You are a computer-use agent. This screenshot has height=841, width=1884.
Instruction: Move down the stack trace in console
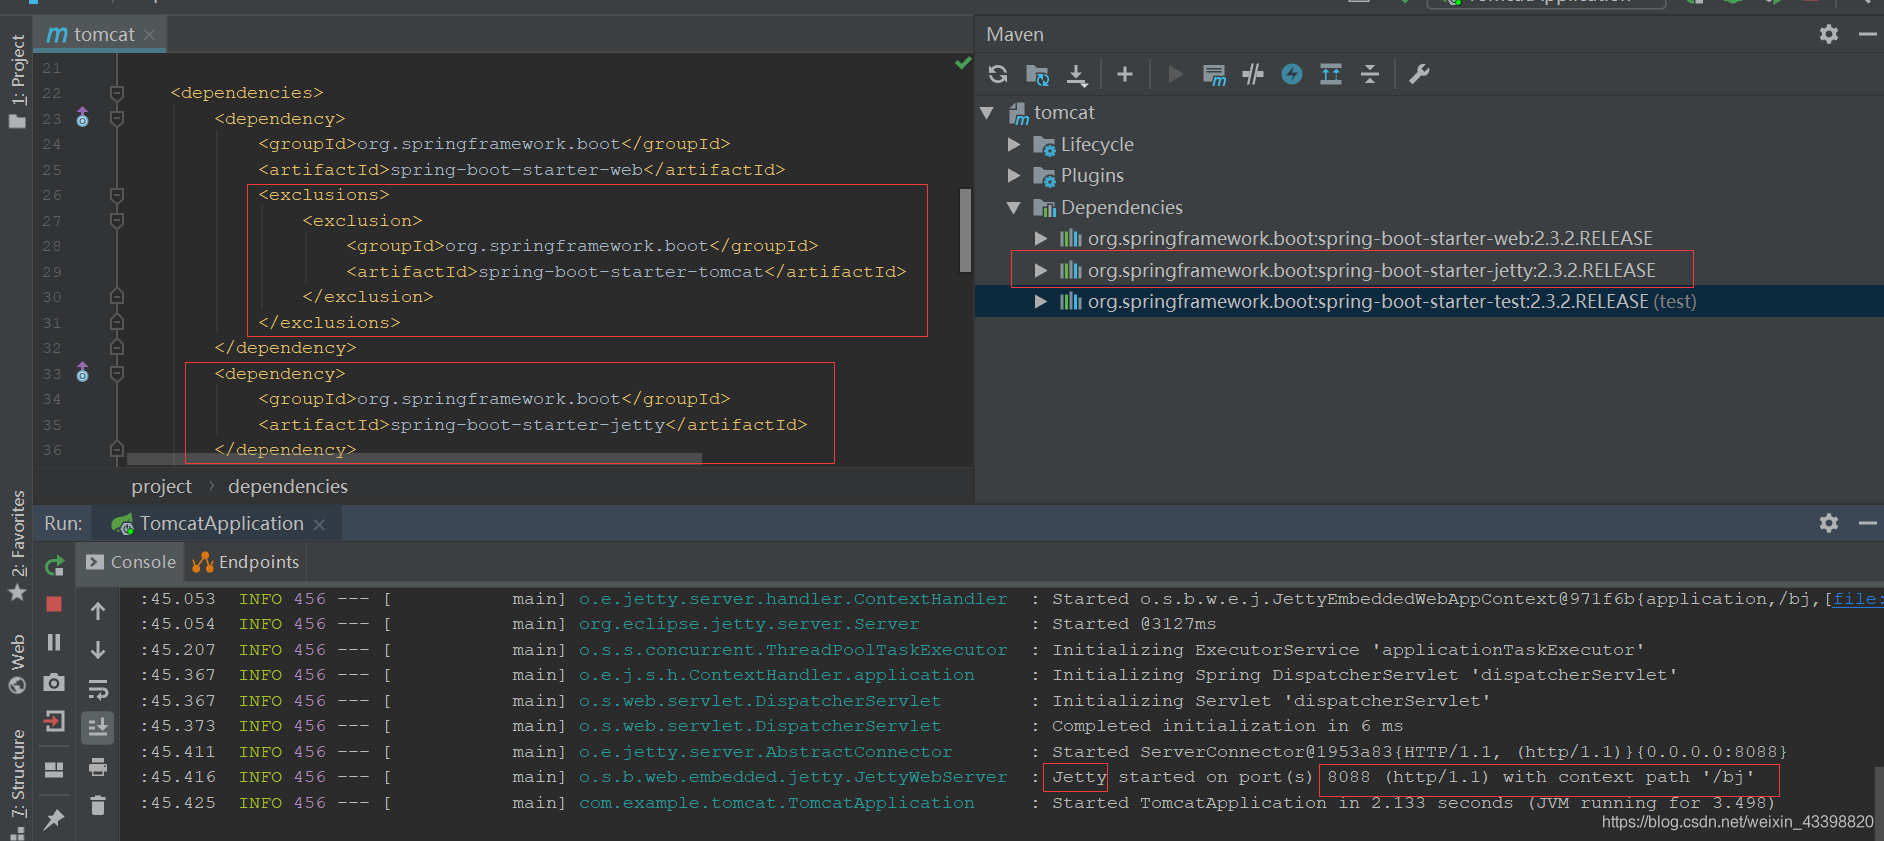(x=98, y=650)
